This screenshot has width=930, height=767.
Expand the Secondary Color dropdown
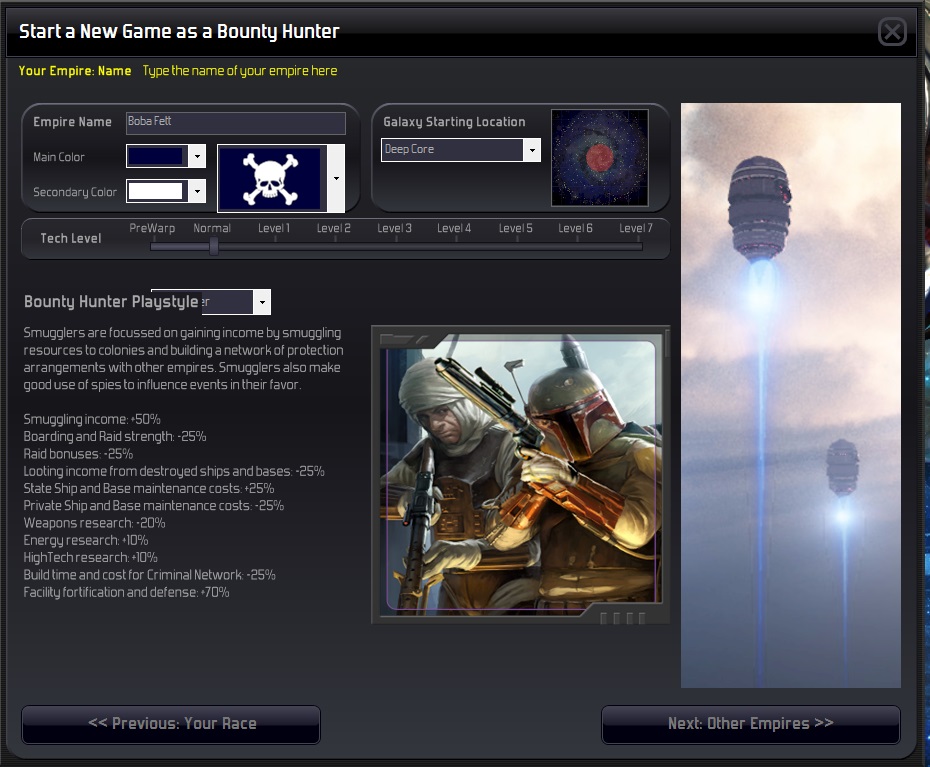click(197, 191)
